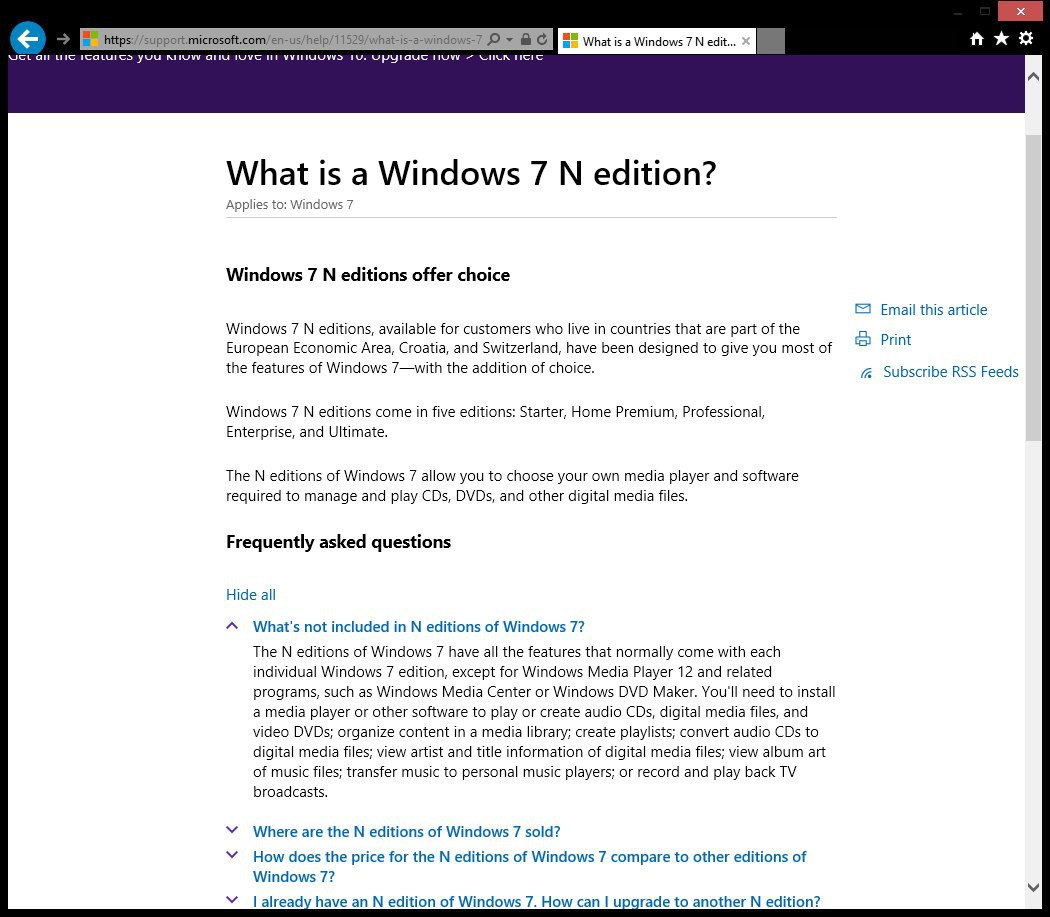
Task: Click the RSS feed icon
Action: pos(867,372)
